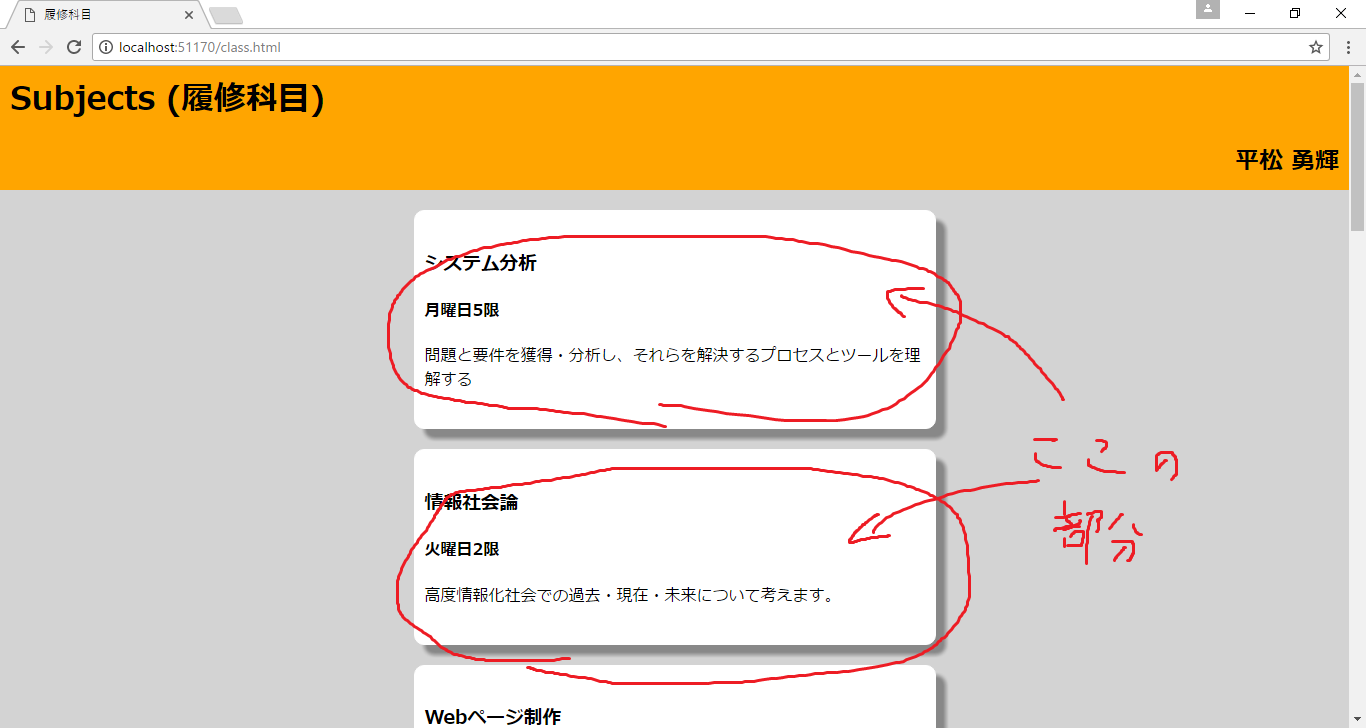
Task: Click the browser back navigation arrow
Action: [17, 47]
